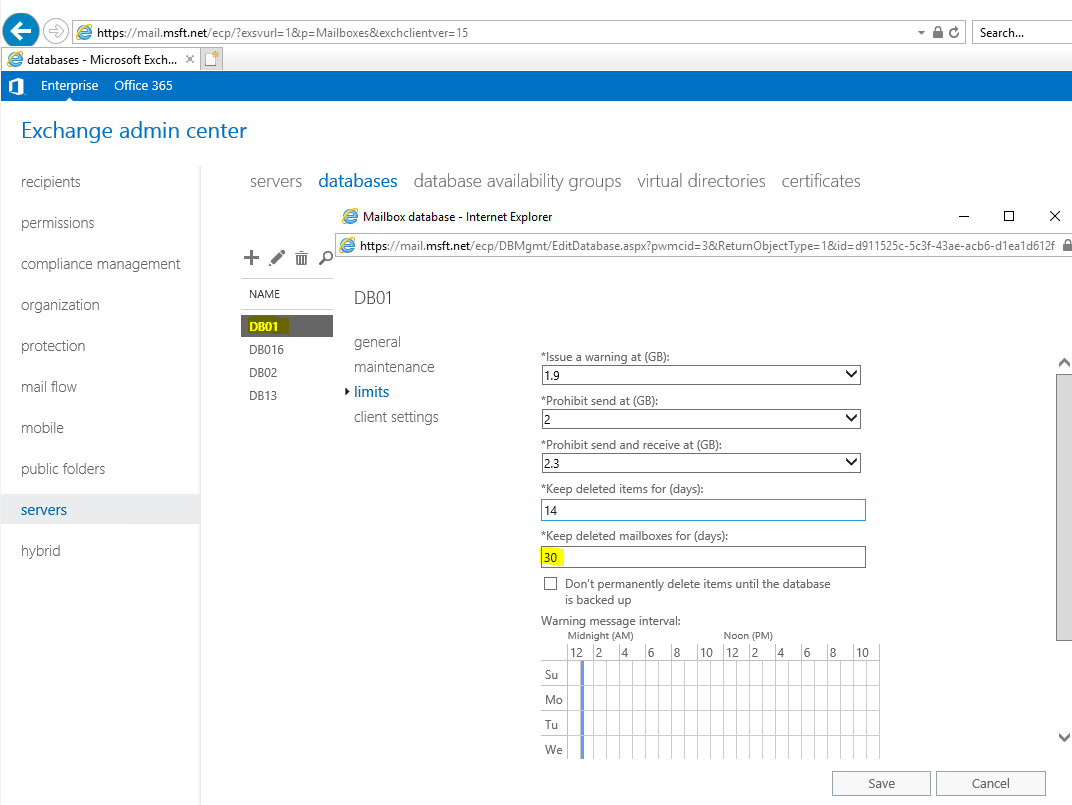Open protection section

click(x=53, y=346)
